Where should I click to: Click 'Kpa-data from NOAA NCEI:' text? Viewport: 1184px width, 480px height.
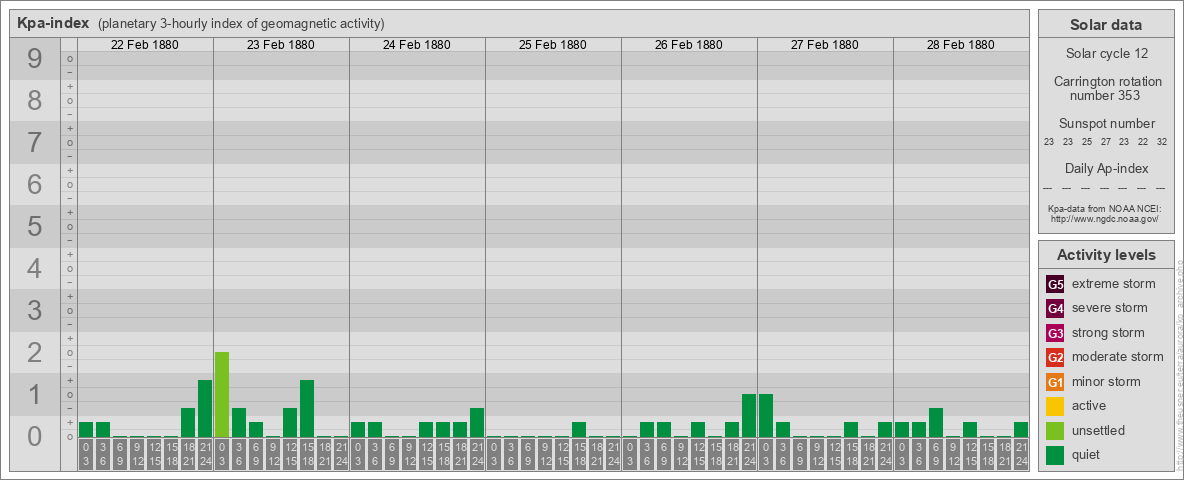pyautogui.click(x=1106, y=209)
